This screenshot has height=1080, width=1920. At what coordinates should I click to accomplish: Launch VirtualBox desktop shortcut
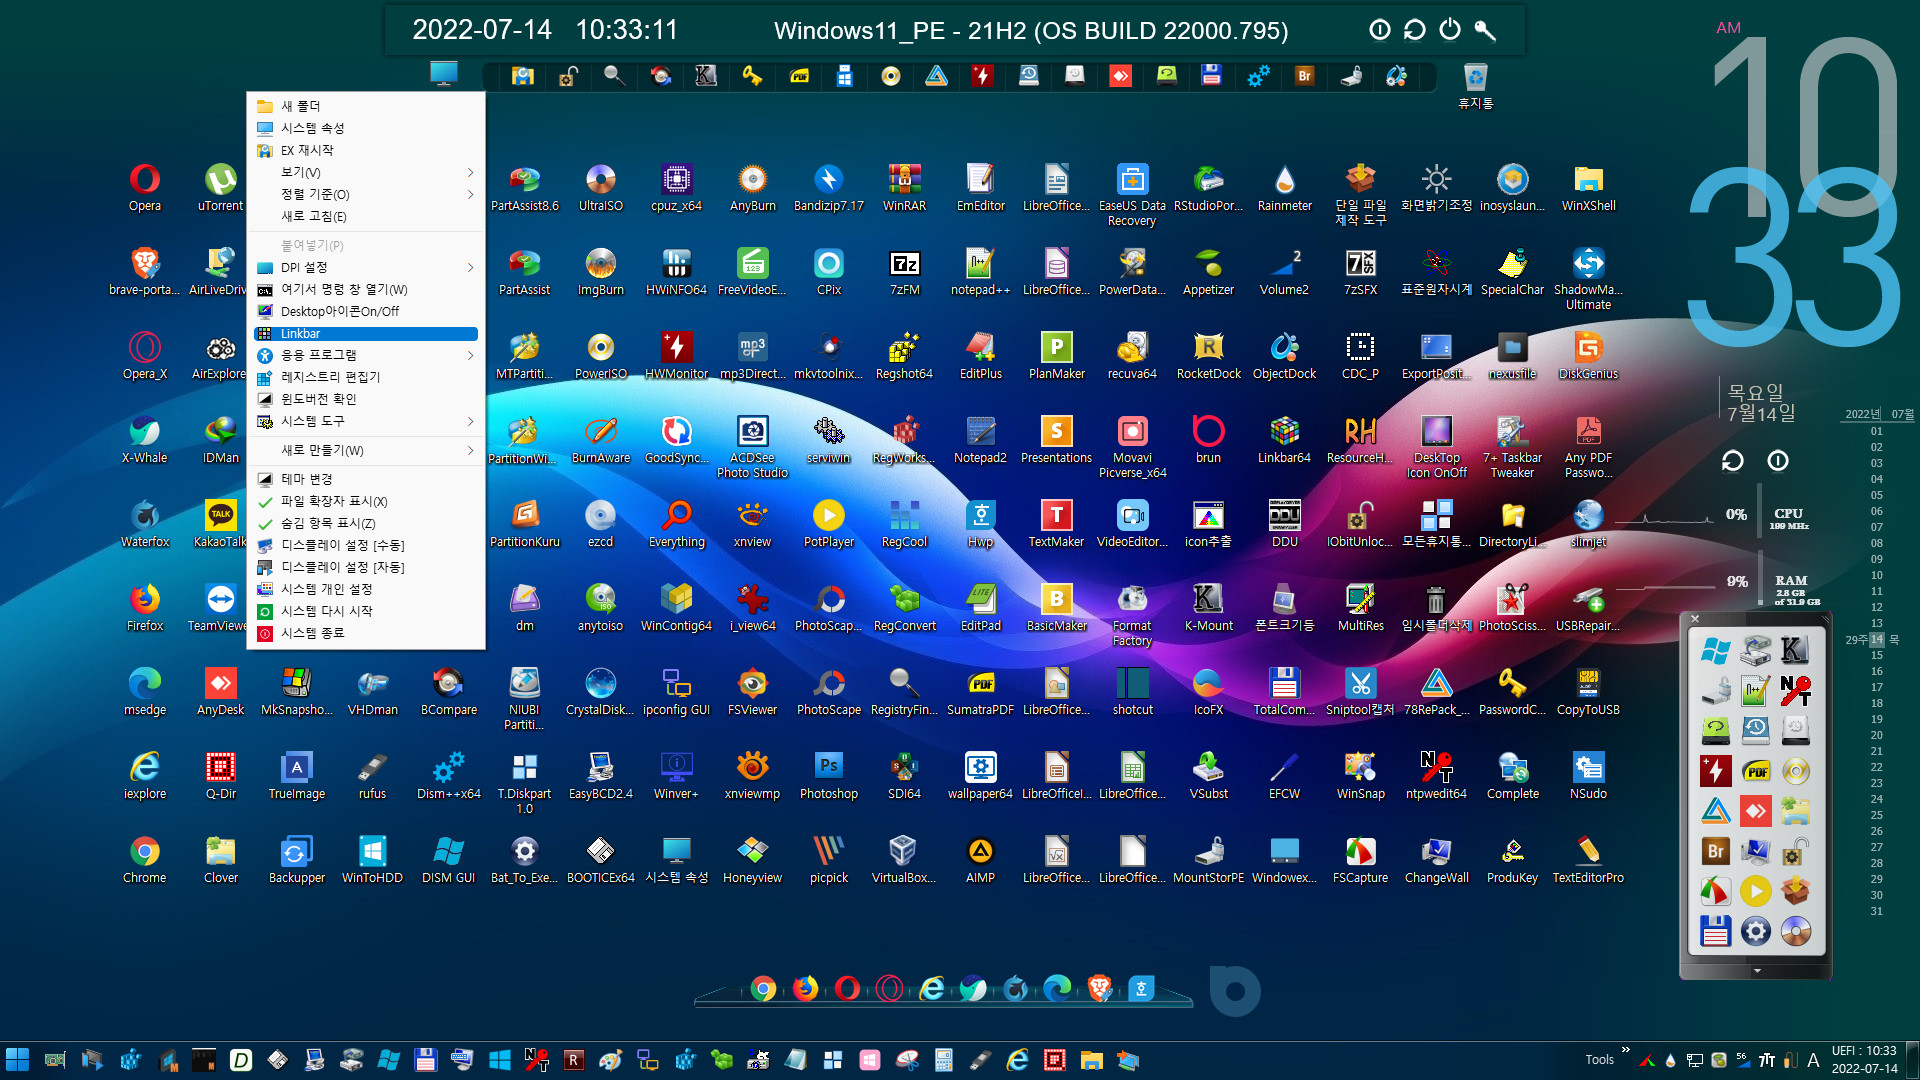[904, 859]
